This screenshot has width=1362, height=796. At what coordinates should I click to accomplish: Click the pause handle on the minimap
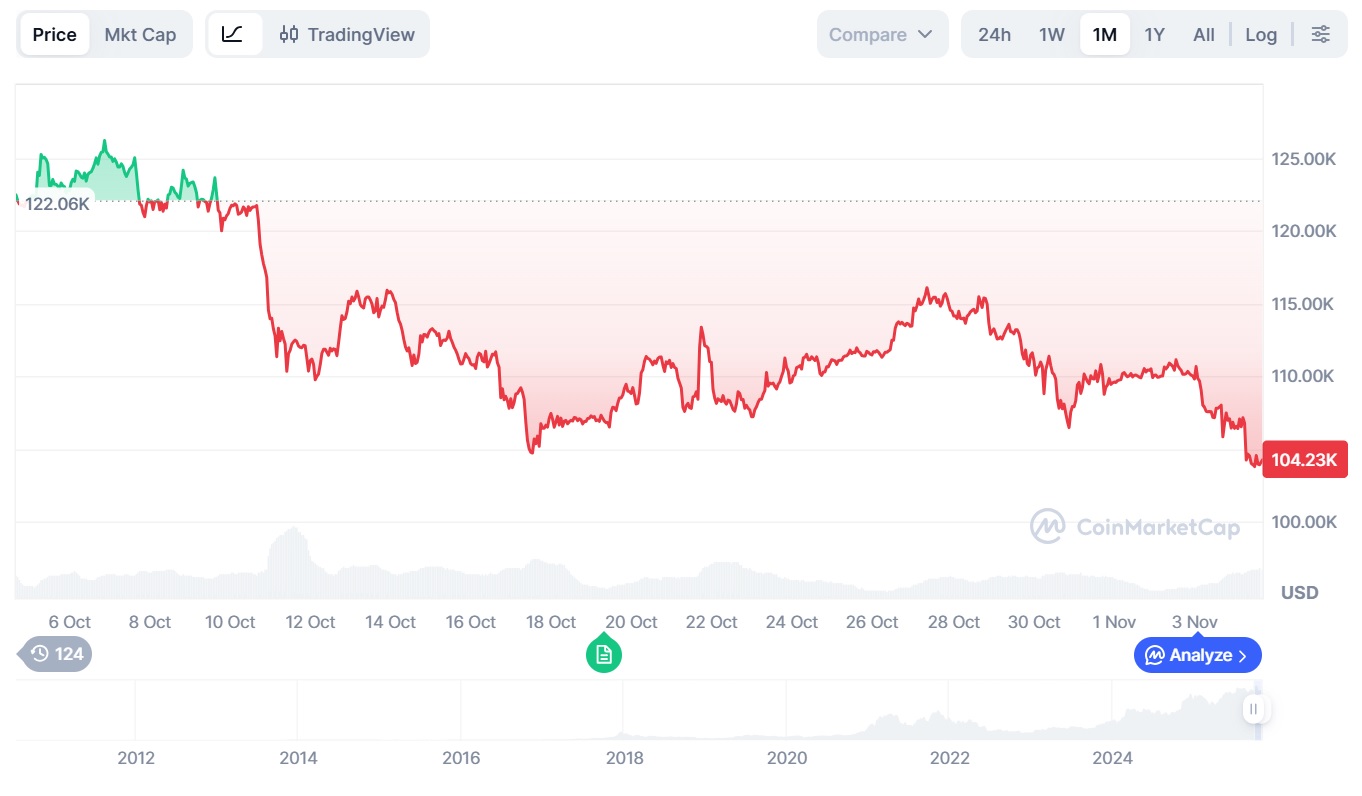(1254, 708)
